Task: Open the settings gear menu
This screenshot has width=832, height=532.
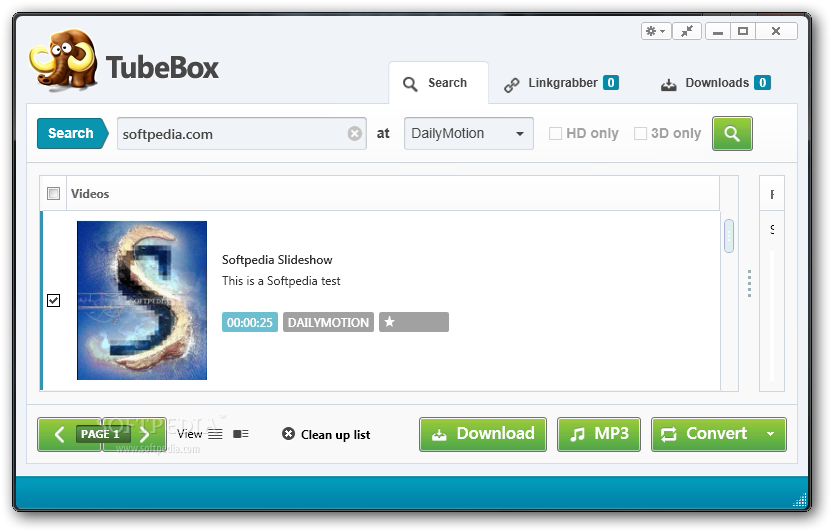Action: [656, 31]
